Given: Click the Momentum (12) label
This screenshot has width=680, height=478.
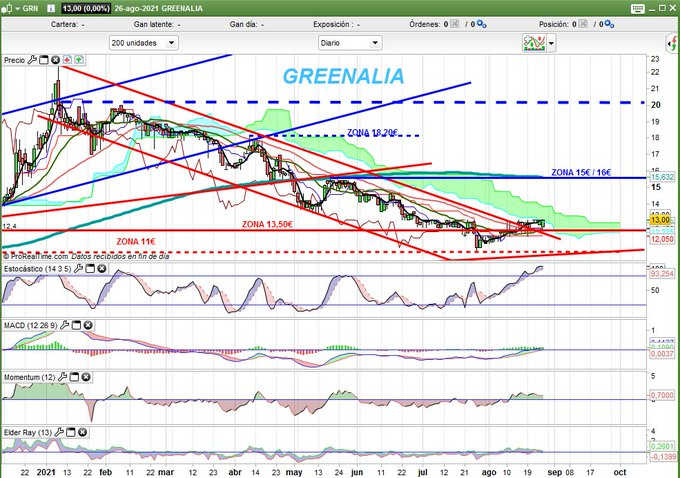Looking at the screenshot, I should pos(29,377).
